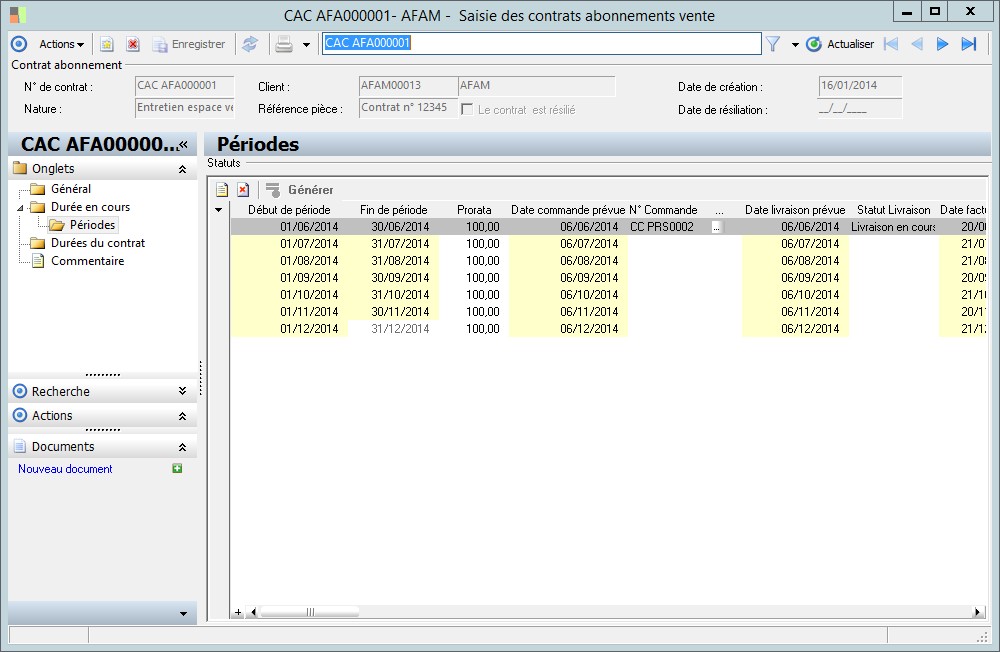This screenshot has height=652, width=1000.
Task: Open the Actions dropdown menu in toolbar
Action: tap(61, 44)
